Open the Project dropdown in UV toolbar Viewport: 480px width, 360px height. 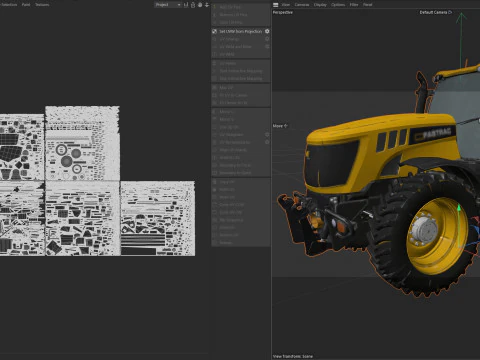(x=168, y=5)
